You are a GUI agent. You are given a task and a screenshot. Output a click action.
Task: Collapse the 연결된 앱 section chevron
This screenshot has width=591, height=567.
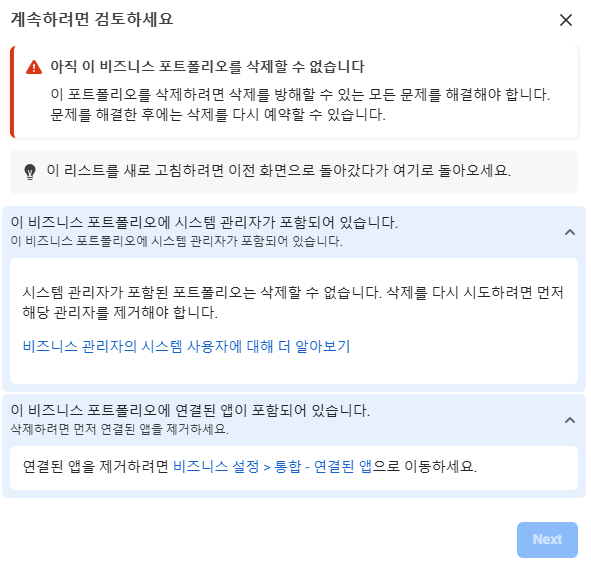point(570,420)
